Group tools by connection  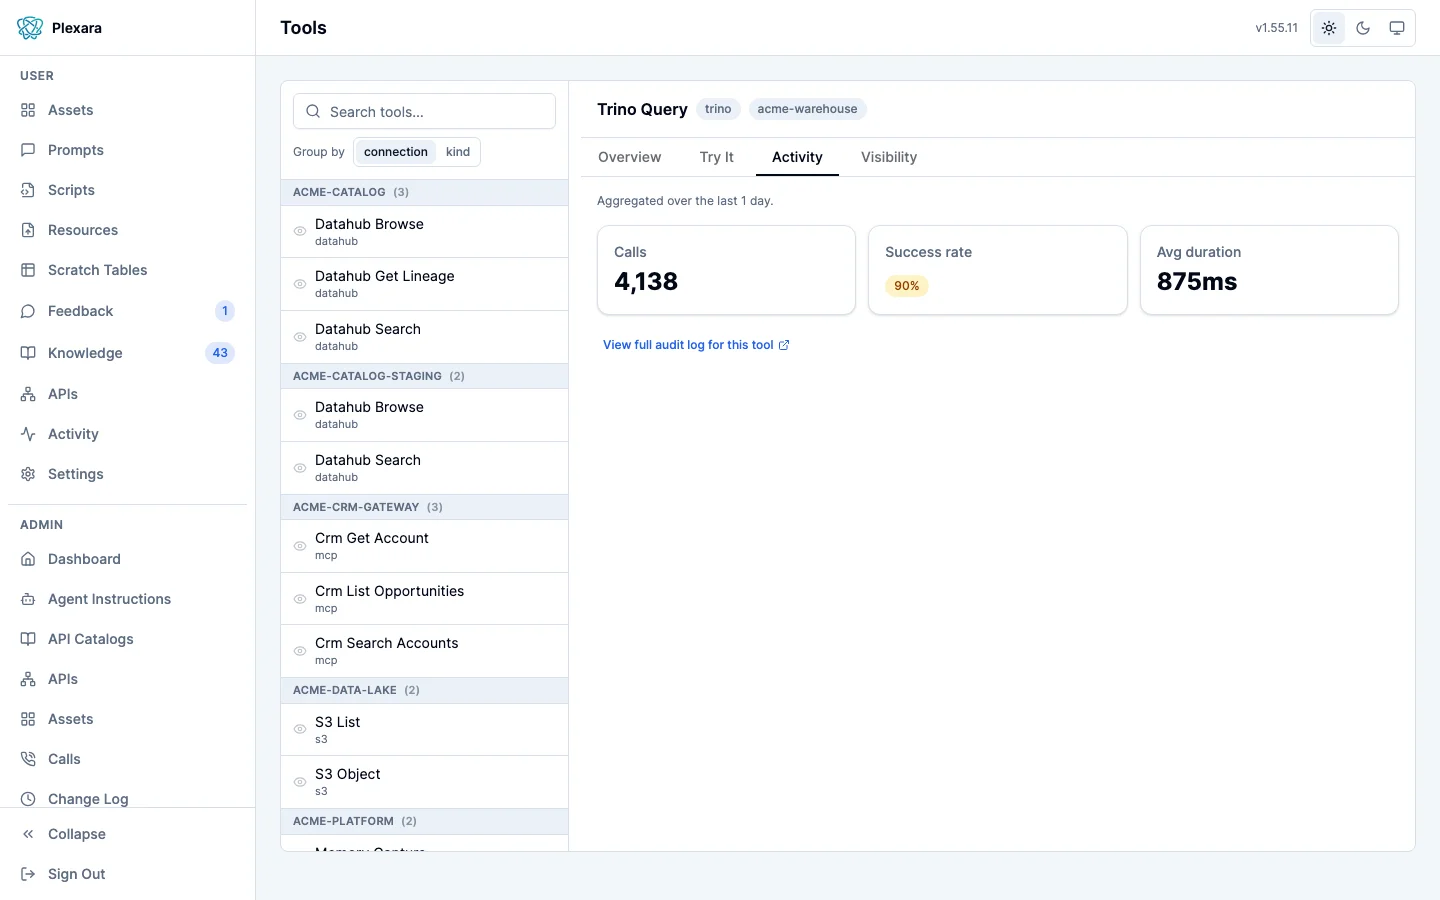pyautogui.click(x=396, y=152)
